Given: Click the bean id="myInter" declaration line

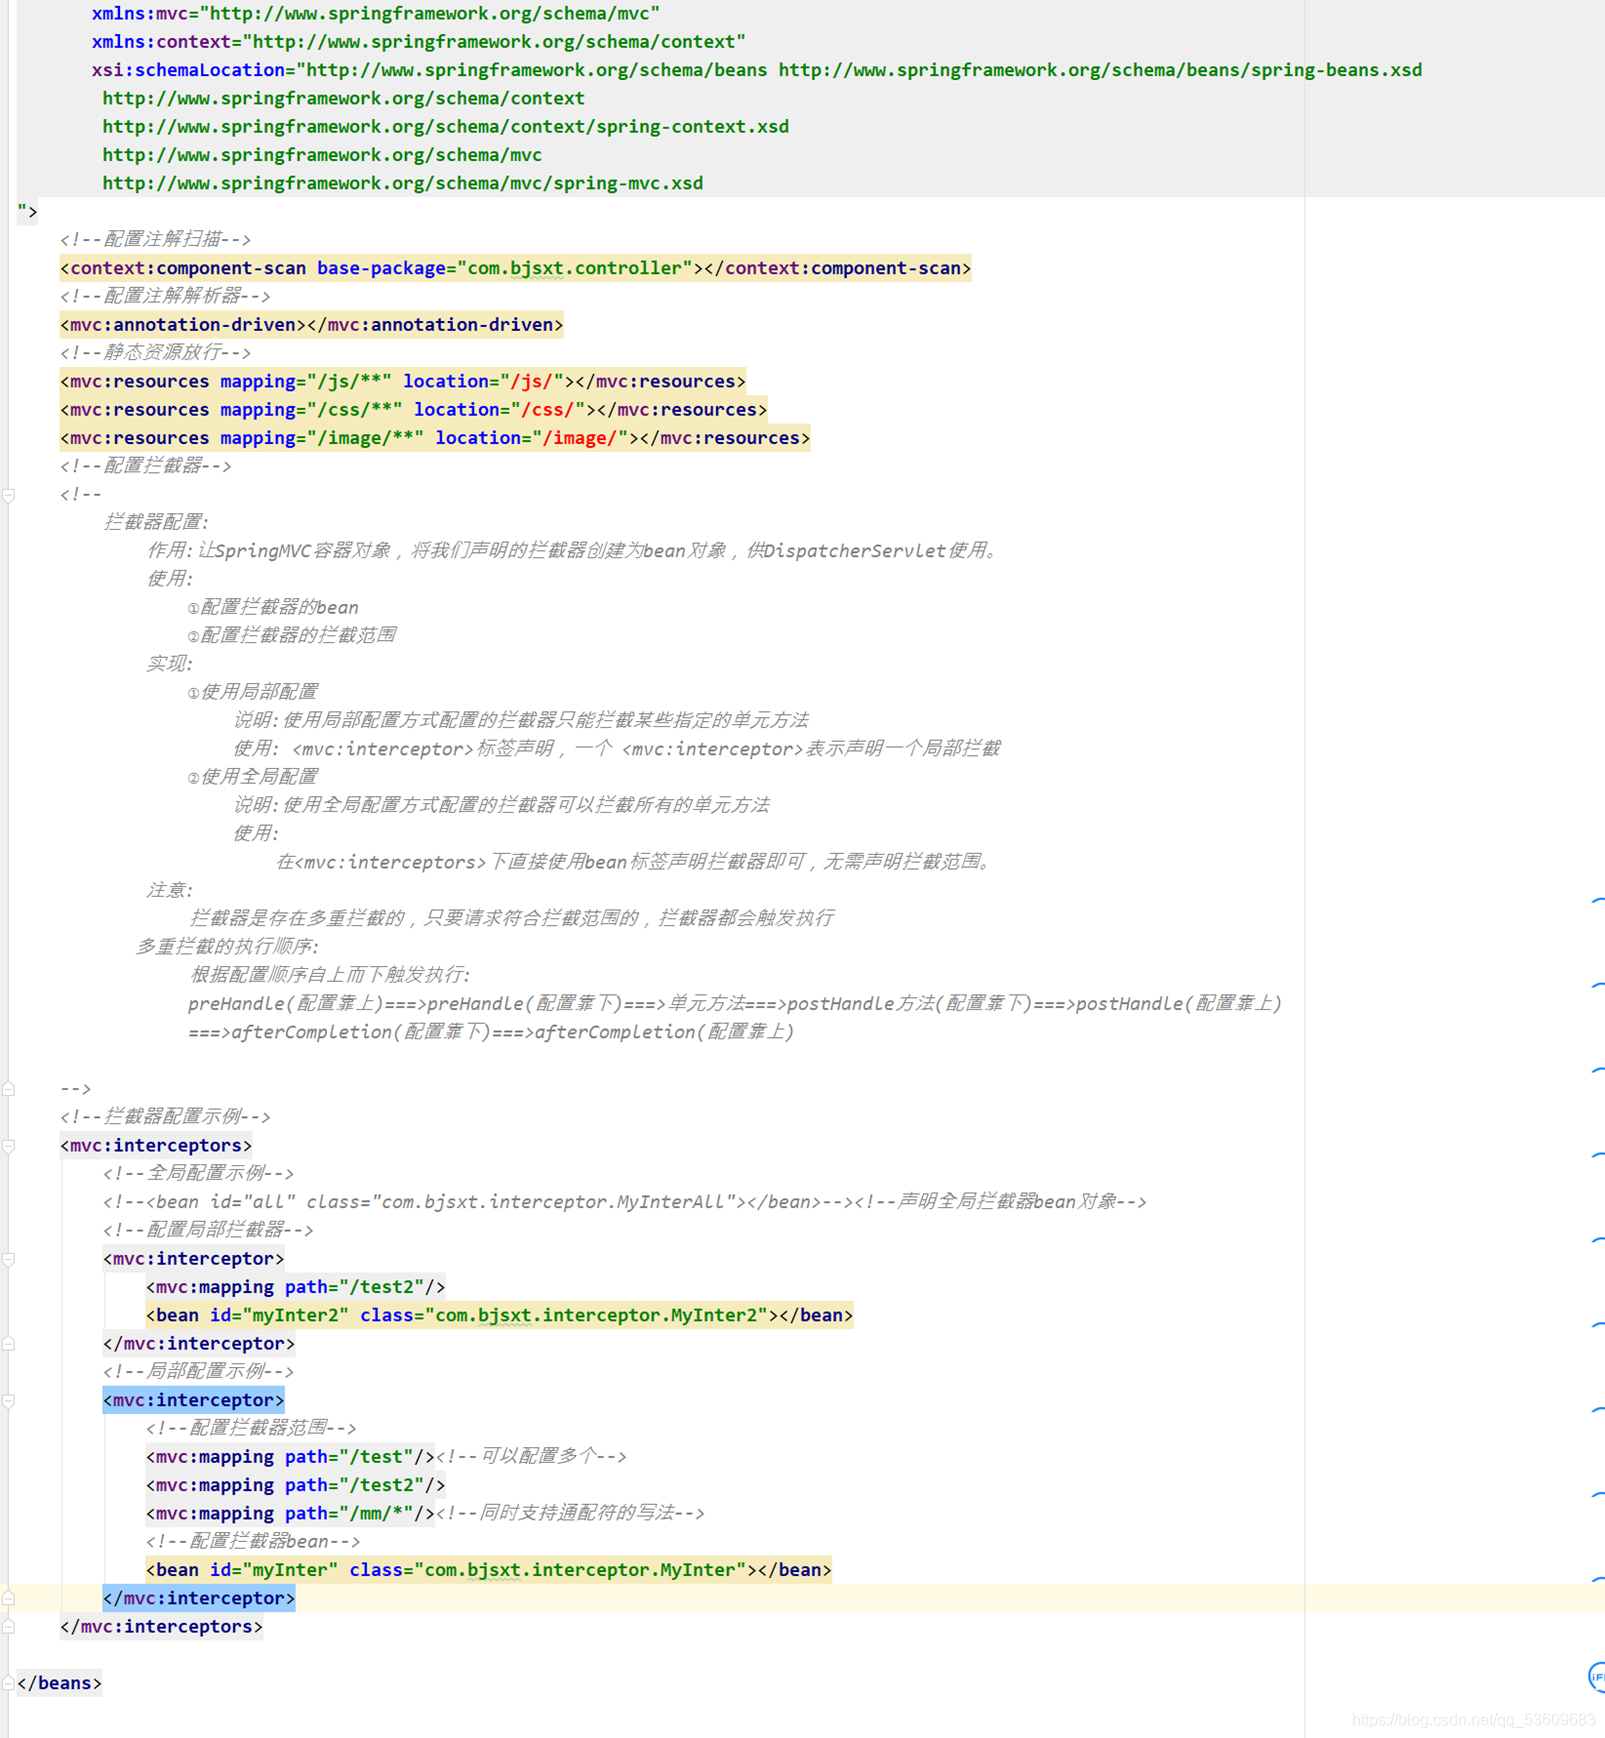Looking at the screenshot, I should [x=489, y=1570].
